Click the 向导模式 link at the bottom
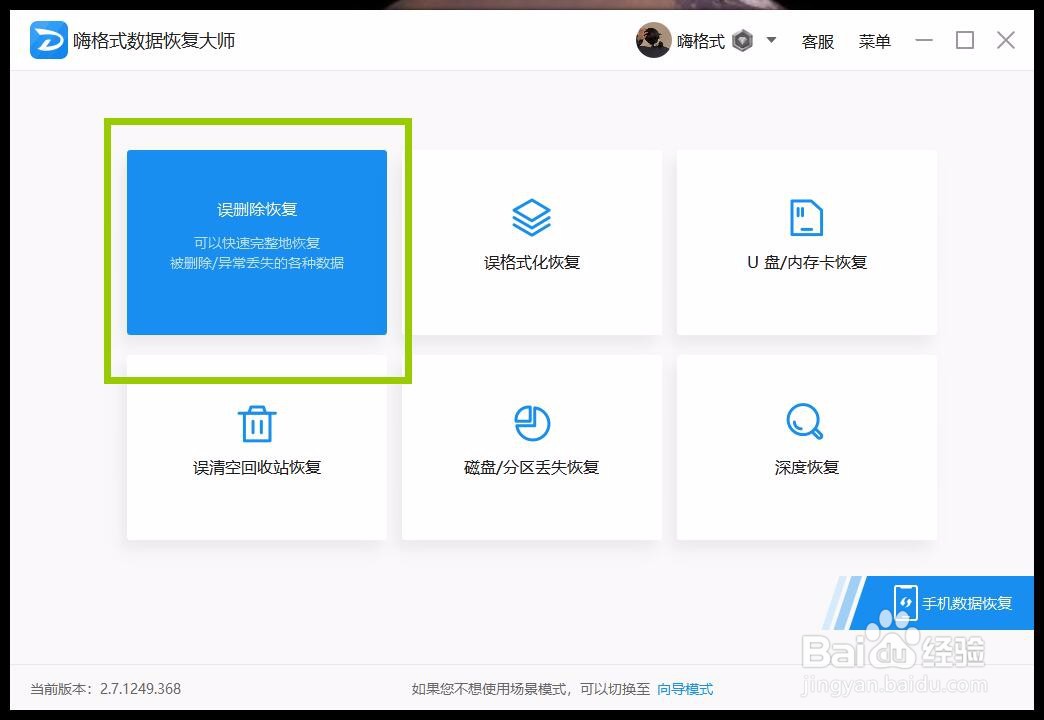Image resolution: width=1044 pixels, height=720 pixels. (x=686, y=689)
